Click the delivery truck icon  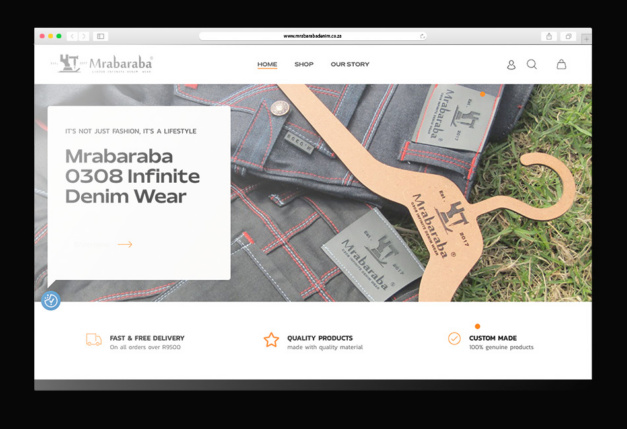[x=94, y=339]
